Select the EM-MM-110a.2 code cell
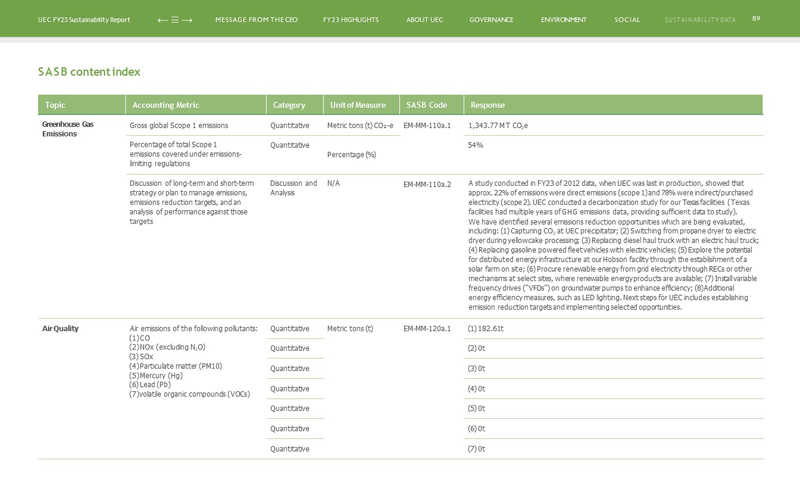Viewport: 800px width, 486px height. pyautogui.click(x=427, y=184)
